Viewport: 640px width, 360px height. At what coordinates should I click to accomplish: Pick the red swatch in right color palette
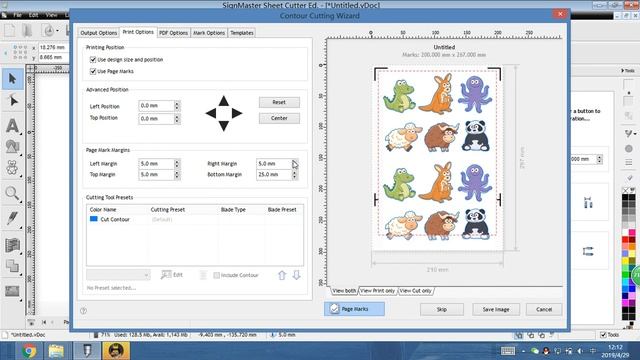pyautogui.click(x=625, y=240)
